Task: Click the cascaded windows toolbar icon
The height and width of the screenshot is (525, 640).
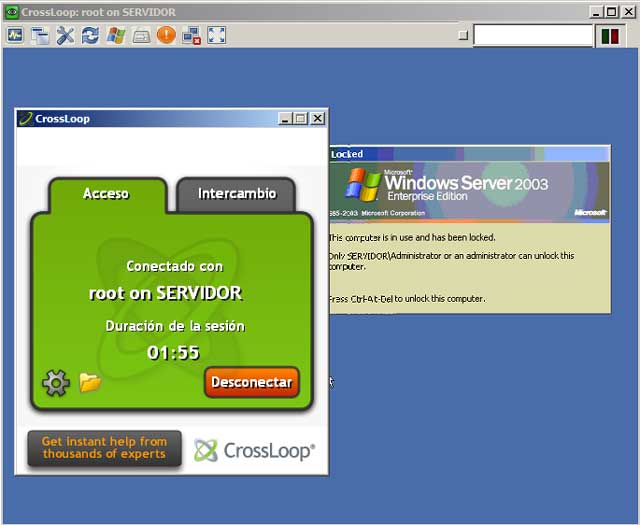Action: point(40,35)
